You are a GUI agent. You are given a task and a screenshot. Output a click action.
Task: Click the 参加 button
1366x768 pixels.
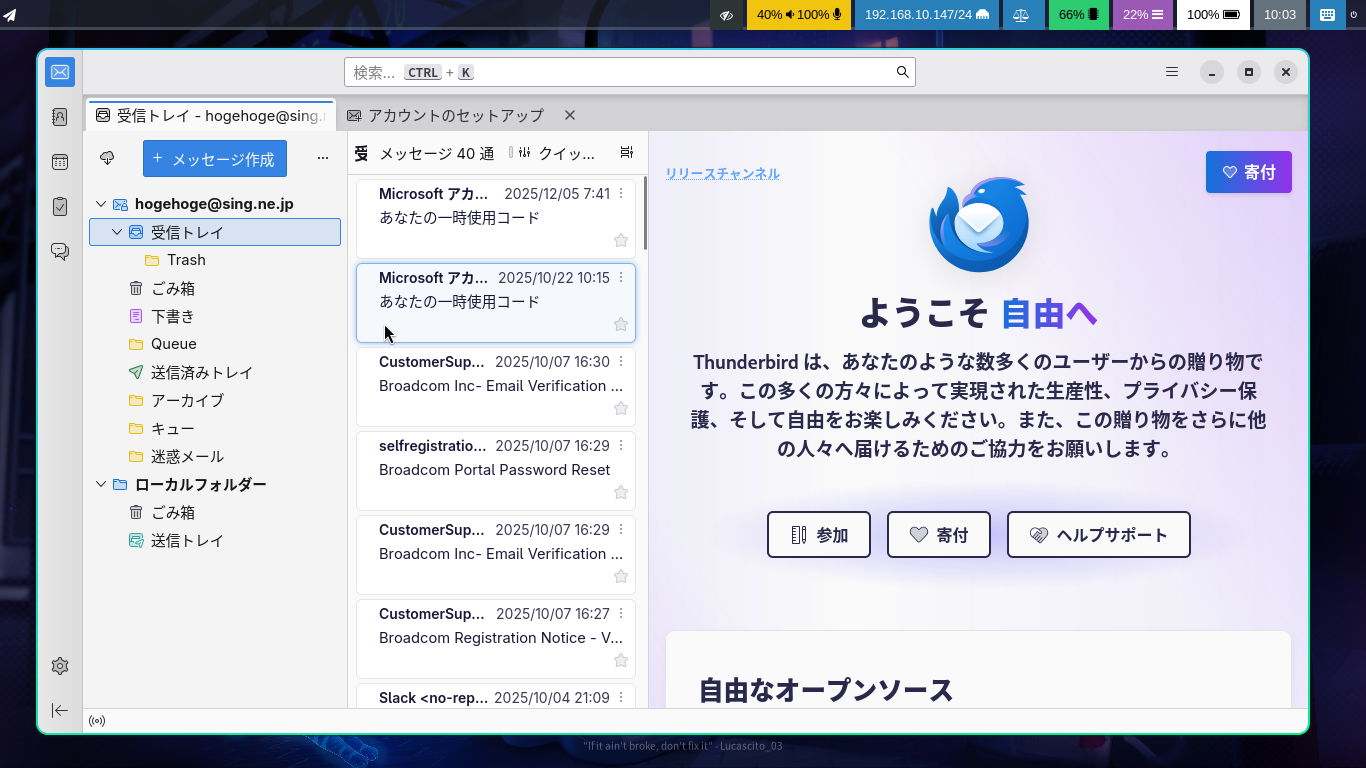[x=819, y=535]
